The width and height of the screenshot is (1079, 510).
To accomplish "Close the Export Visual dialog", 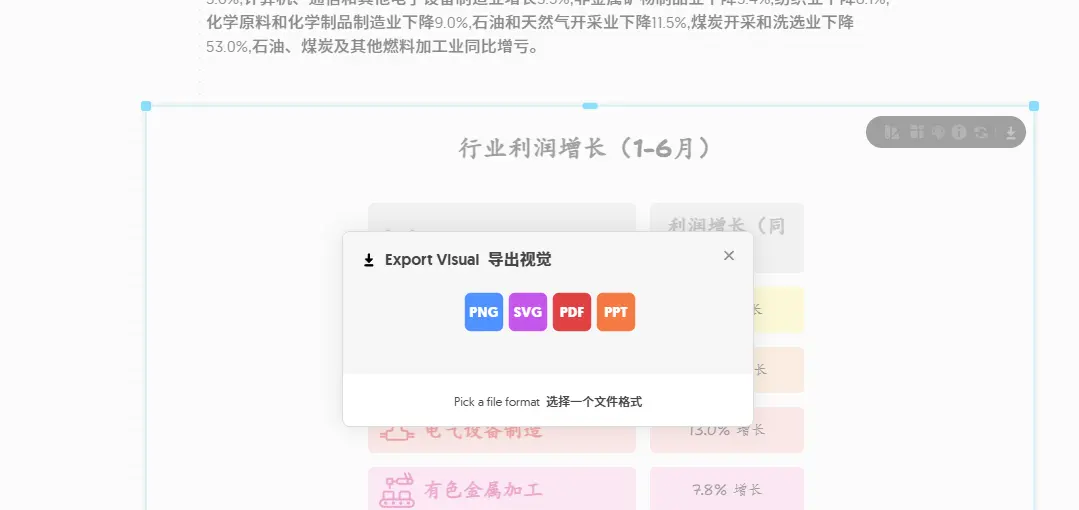I will tap(729, 256).
